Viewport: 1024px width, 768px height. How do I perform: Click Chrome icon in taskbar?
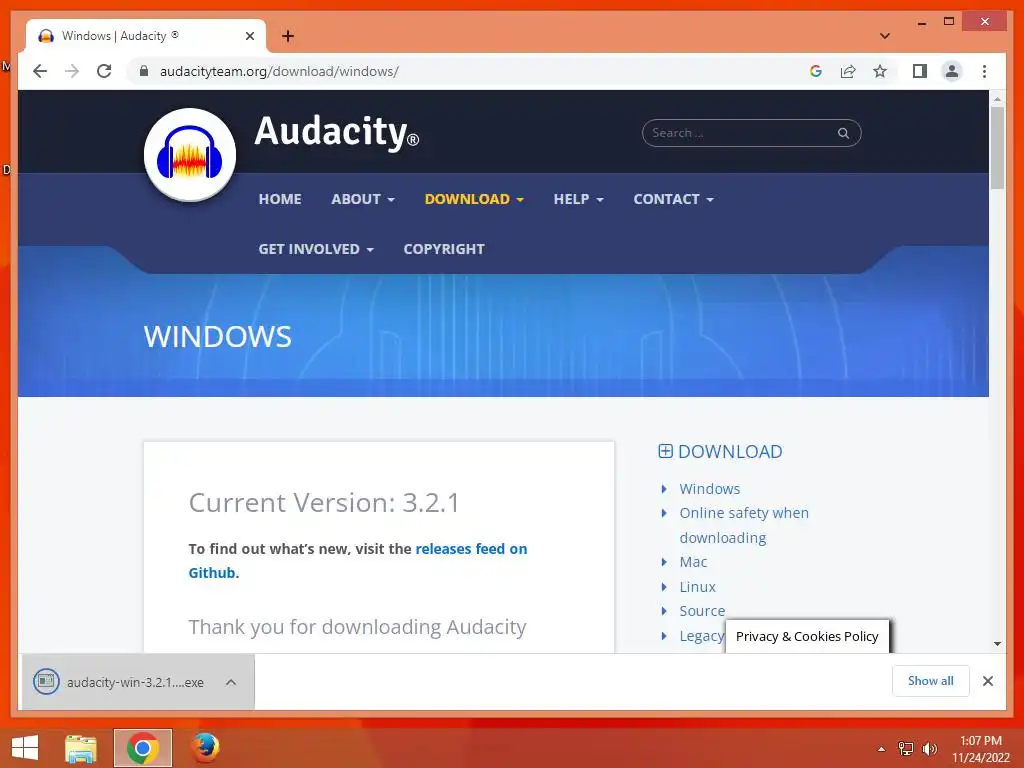point(143,748)
